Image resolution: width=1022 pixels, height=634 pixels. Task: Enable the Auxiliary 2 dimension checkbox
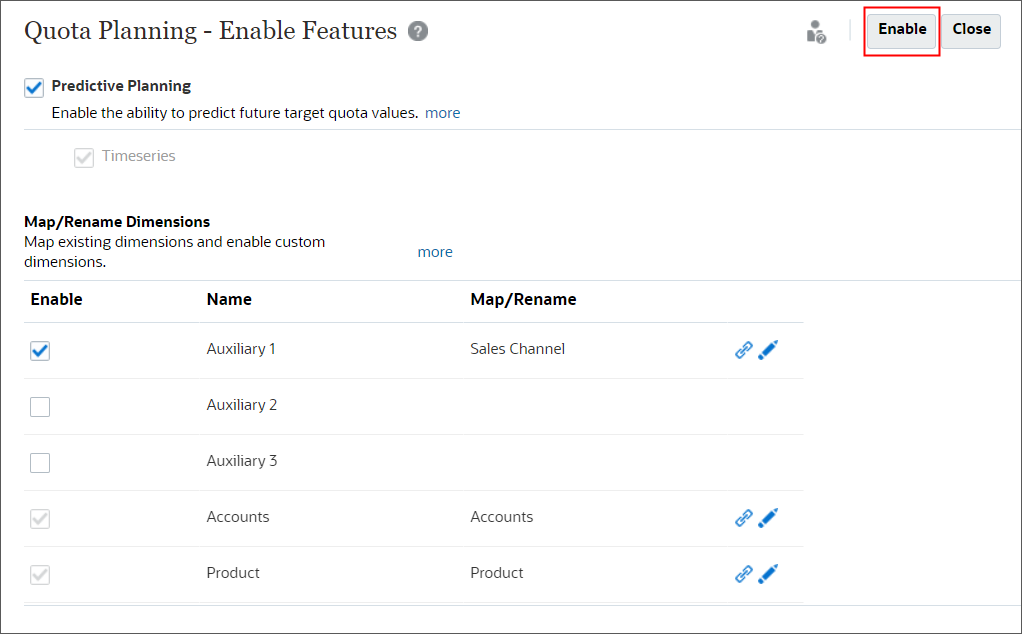(x=40, y=406)
